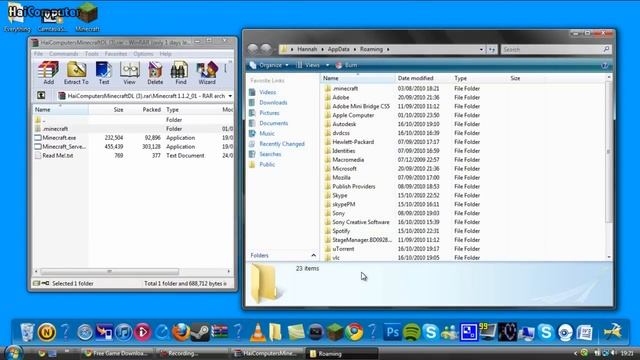Image resolution: width=640 pixels, height=360 pixels.
Task: Launch Steam from the dock
Action: click(x=200, y=332)
